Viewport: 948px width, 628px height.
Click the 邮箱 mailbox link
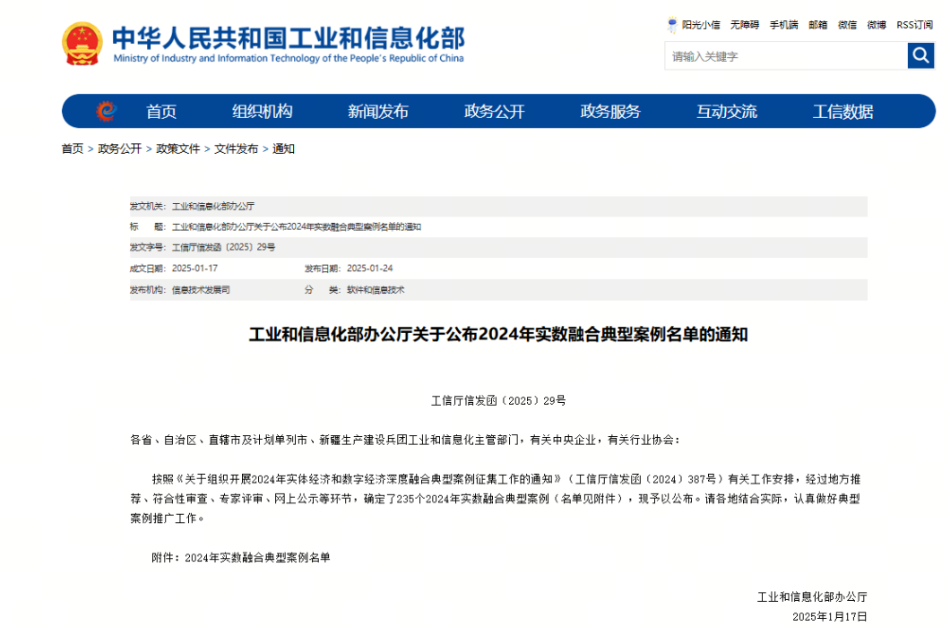coord(818,24)
